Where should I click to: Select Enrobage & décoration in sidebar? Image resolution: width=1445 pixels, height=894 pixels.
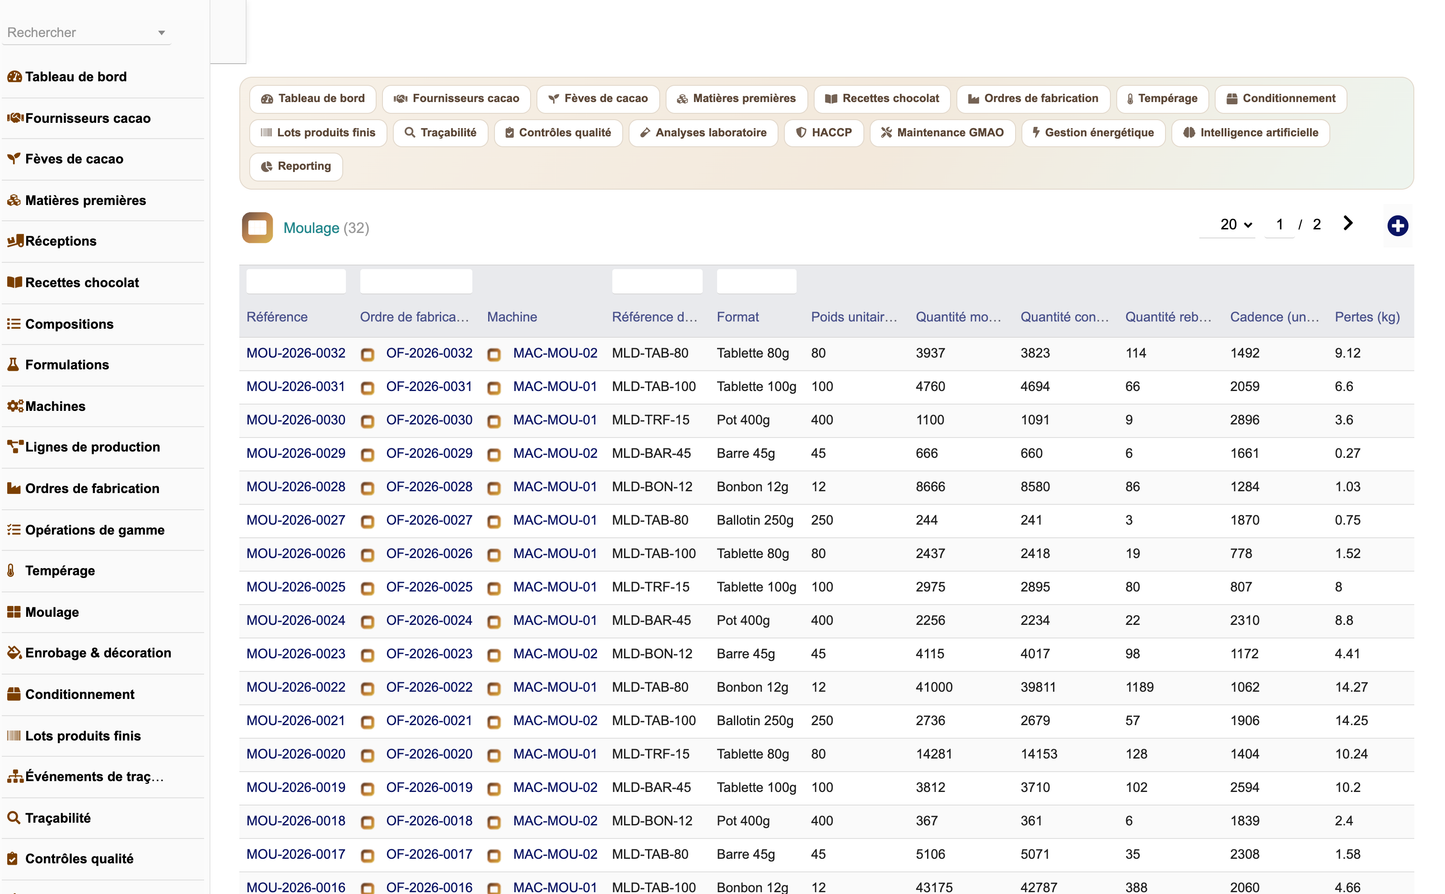tap(98, 653)
